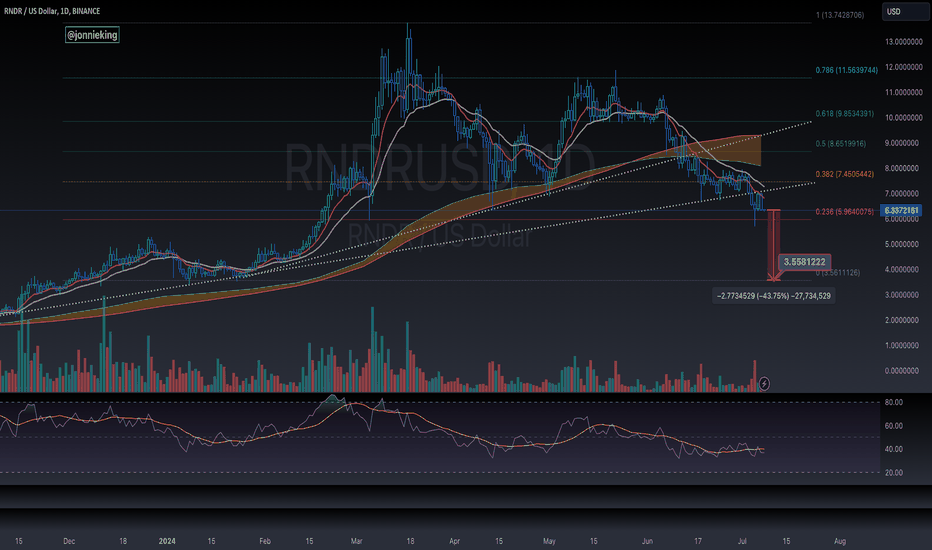The image size is (932, 550).
Task: Click the 3.5581222 target price label
Action: click(804, 262)
